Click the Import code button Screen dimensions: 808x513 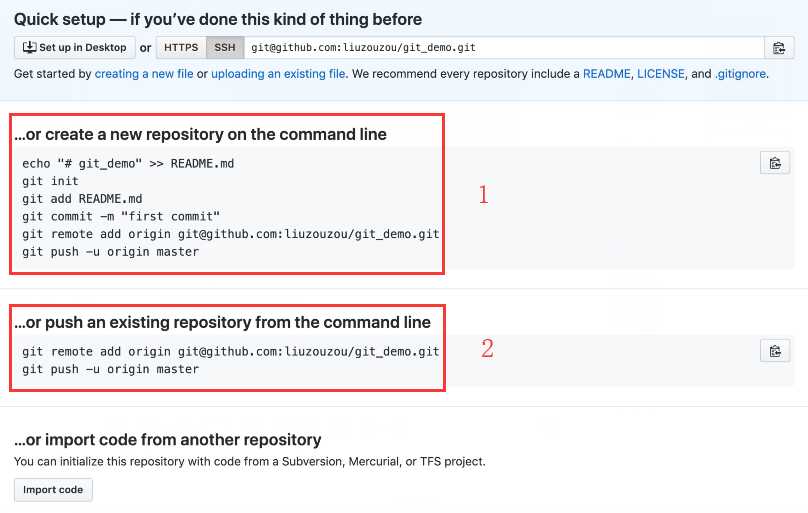(x=53, y=490)
